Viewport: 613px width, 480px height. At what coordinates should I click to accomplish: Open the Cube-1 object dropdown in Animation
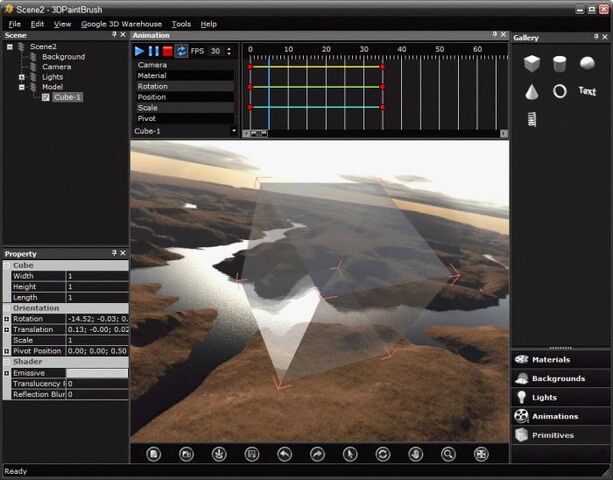pyautogui.click(x=185, y=131)
